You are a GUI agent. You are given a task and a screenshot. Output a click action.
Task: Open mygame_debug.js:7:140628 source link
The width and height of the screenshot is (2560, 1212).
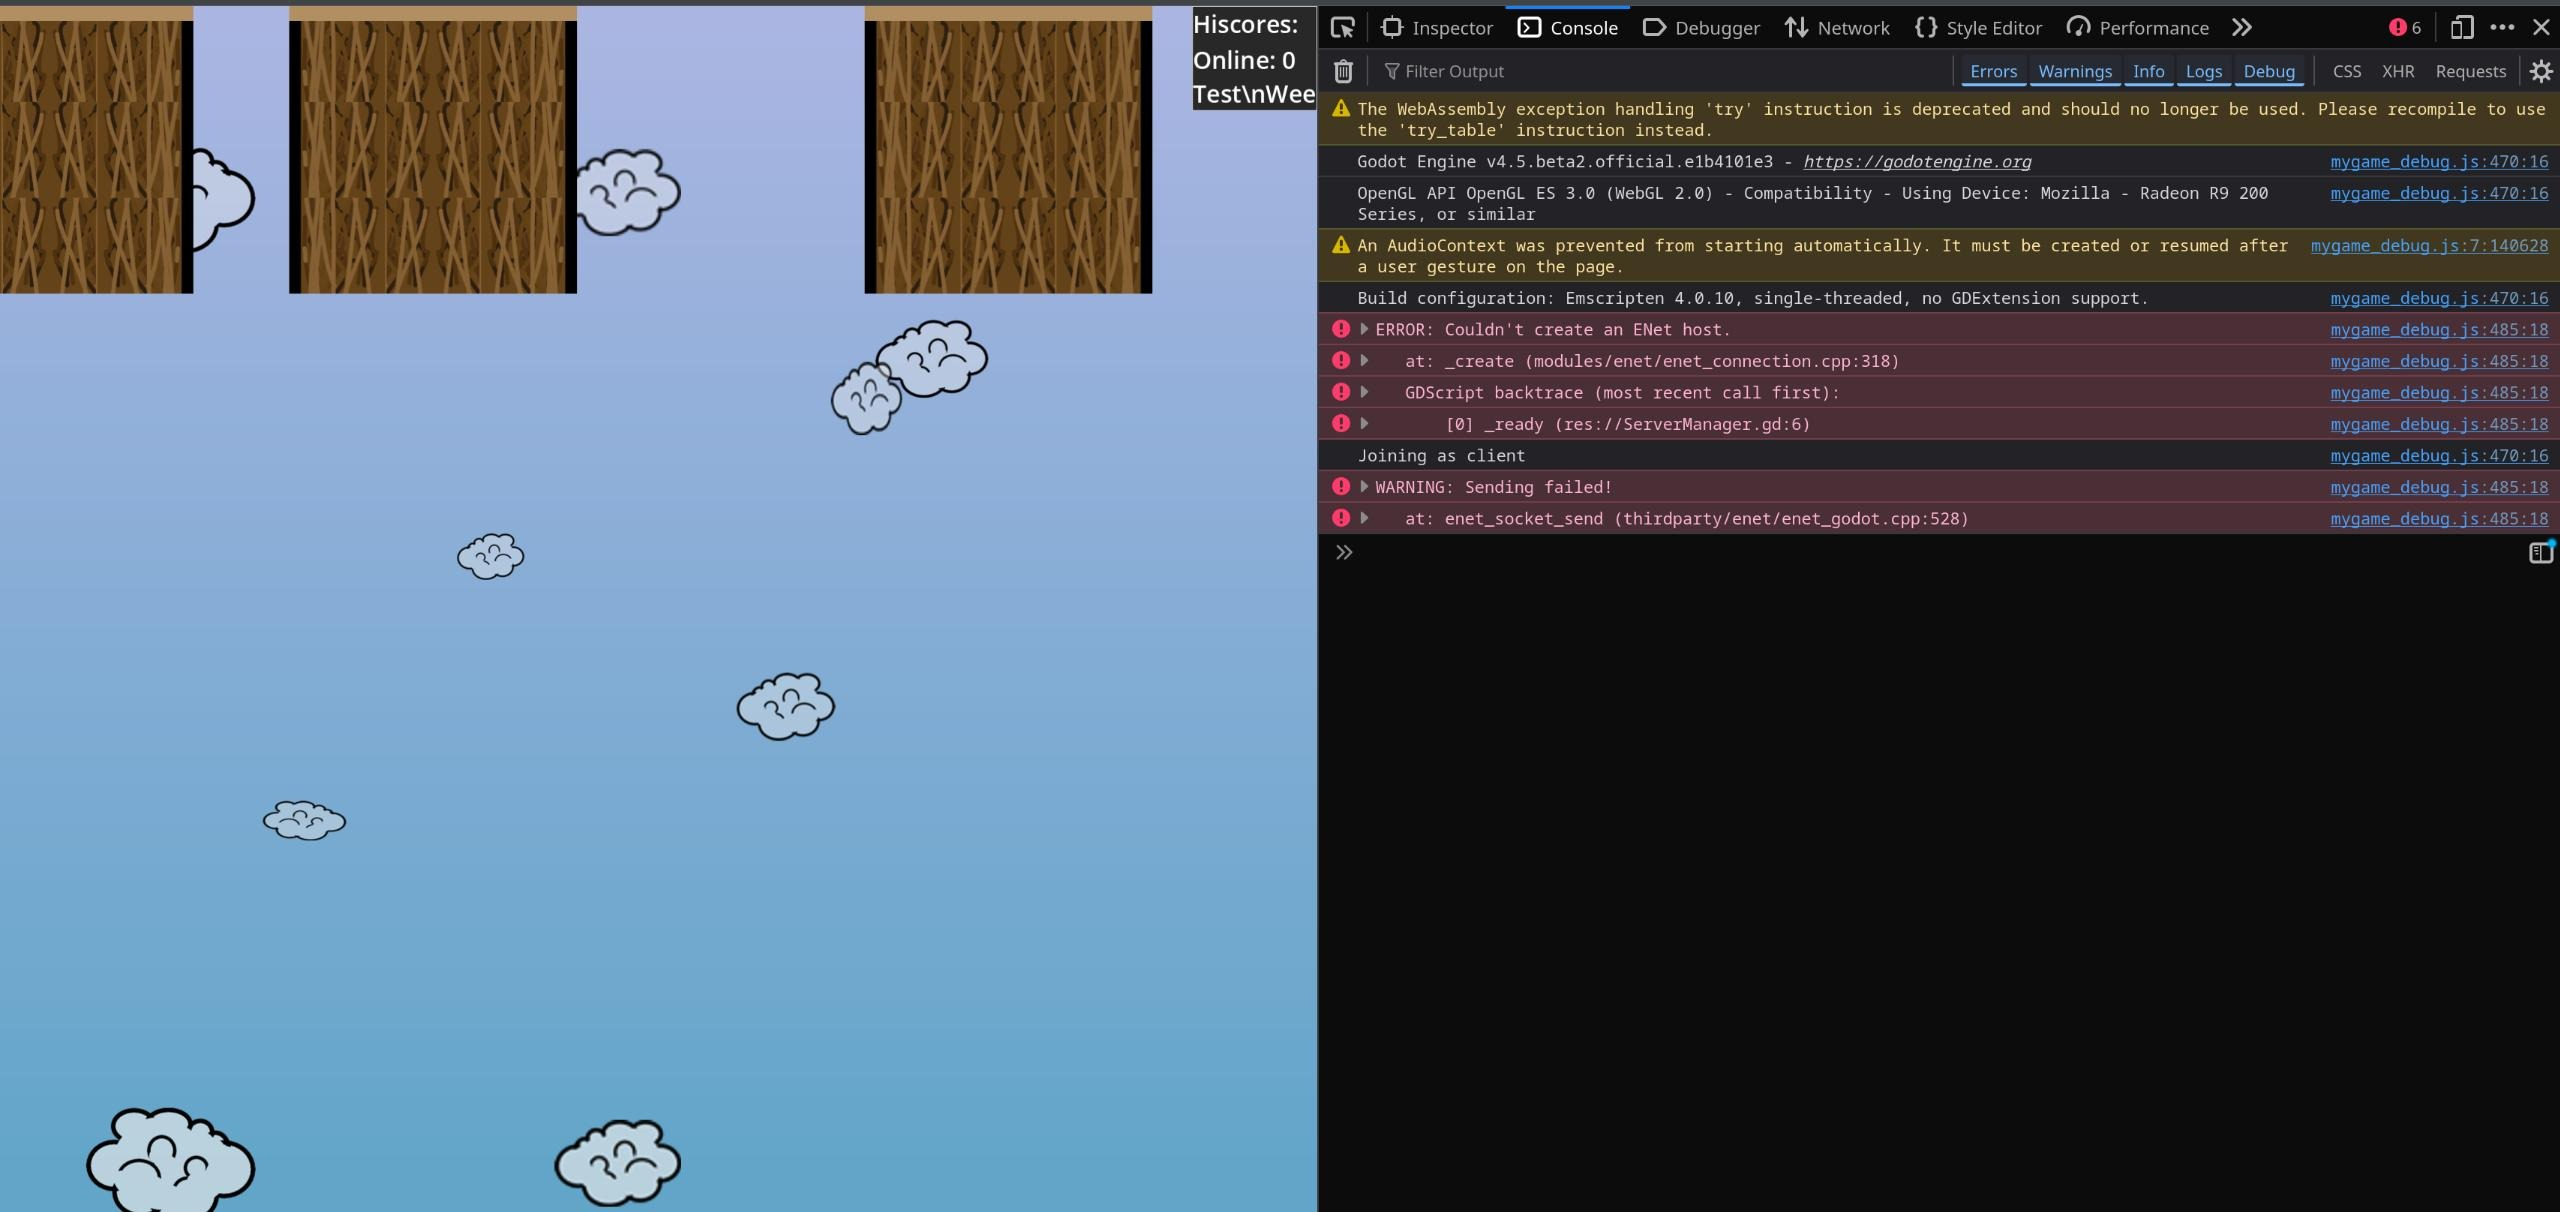2429,246
